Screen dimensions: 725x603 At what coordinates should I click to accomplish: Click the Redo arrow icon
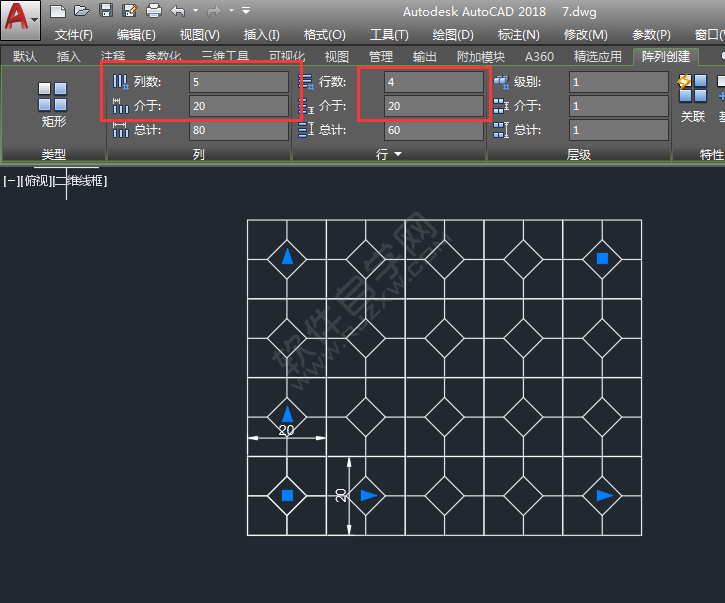click(214, 11)
